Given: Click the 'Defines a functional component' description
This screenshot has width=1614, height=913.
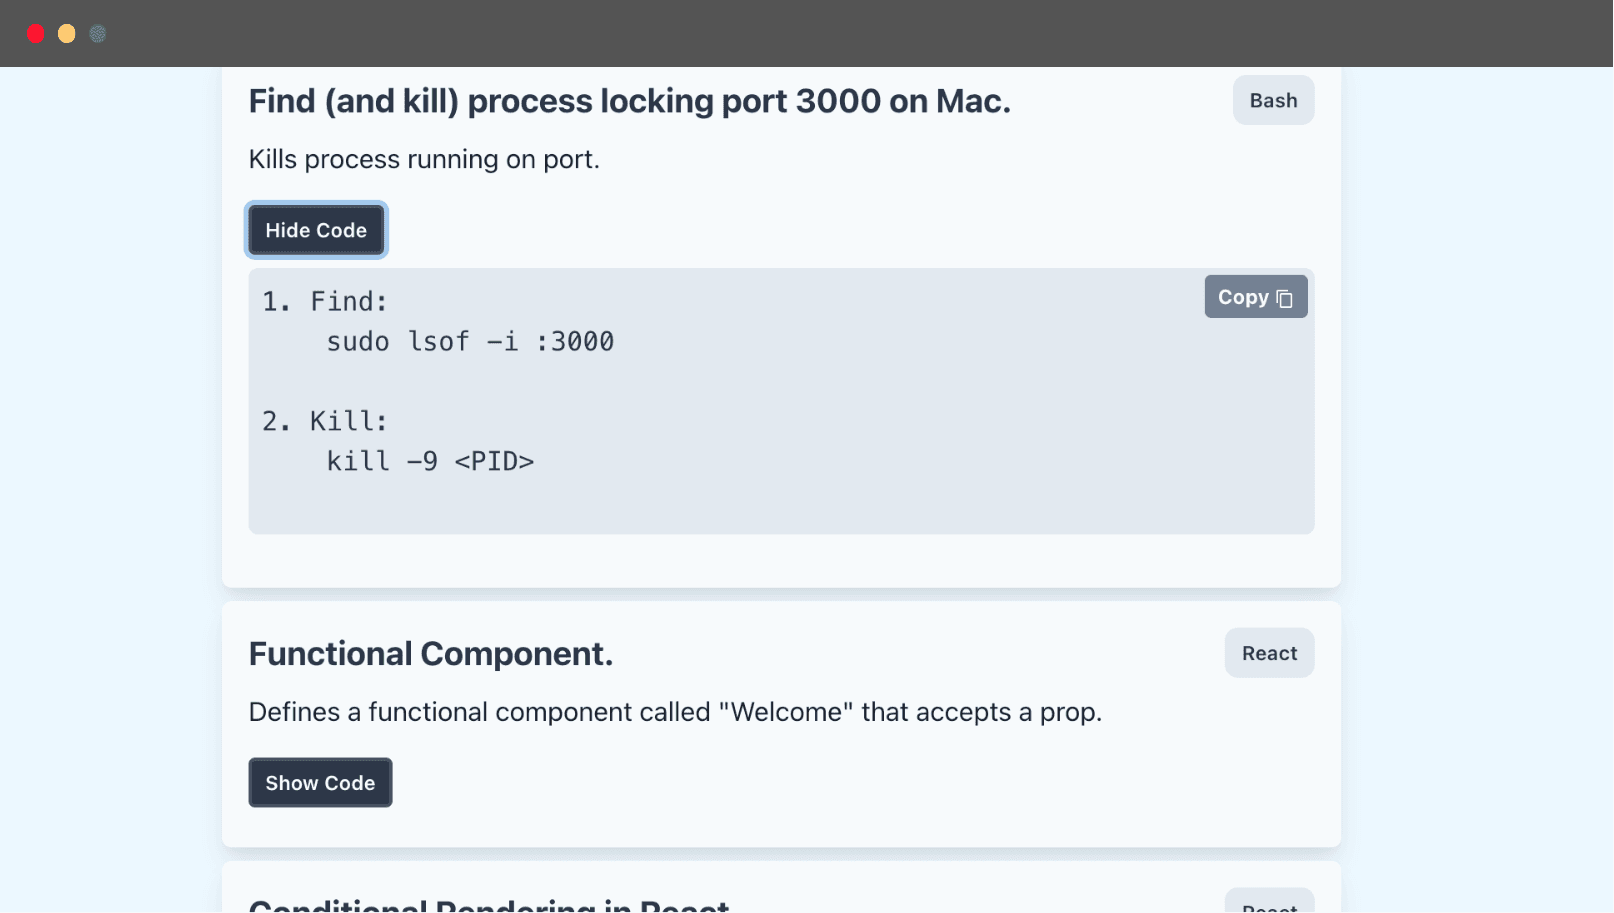Looking at the screenshot, I should click(x=675, y=712).
